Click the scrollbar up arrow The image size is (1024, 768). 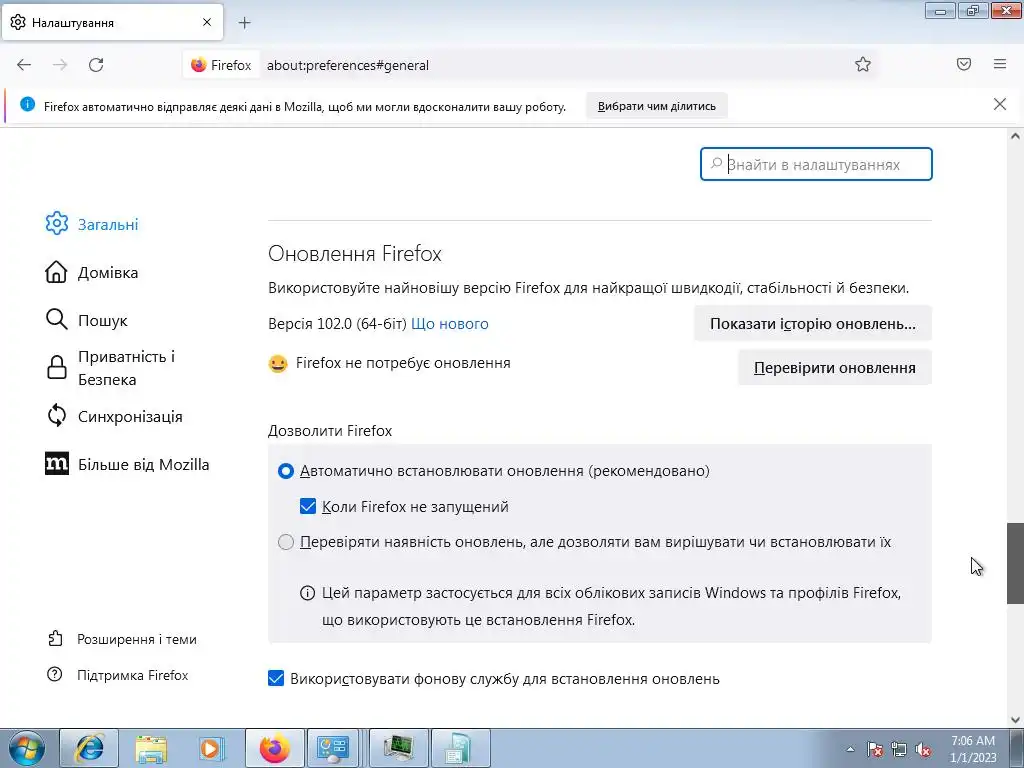tap(1015, 136)
